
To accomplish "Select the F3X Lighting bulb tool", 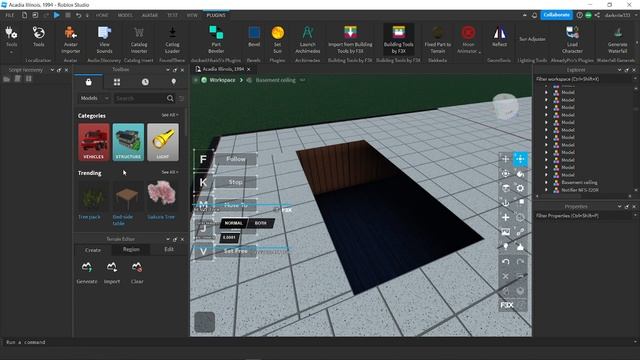I will (x=505, y=247).
